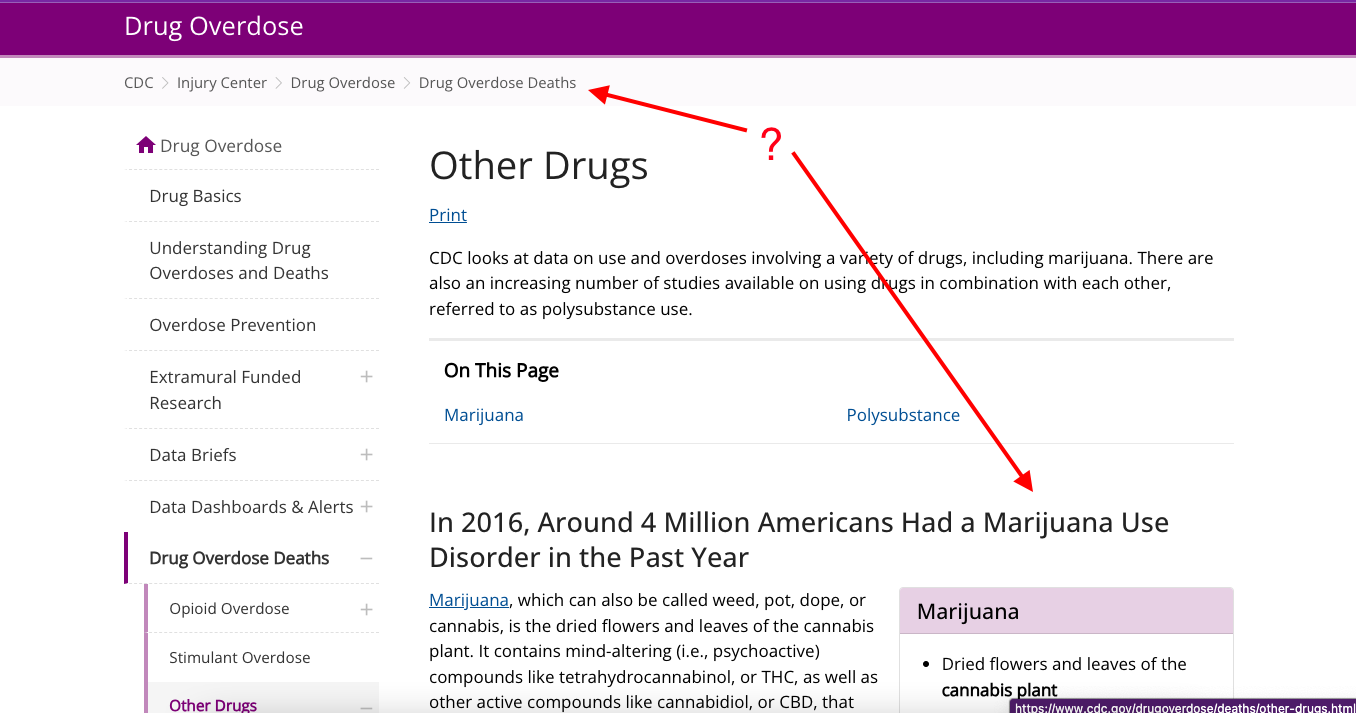1356x713 pixels.
Task: Collapse the Other Drugs submenu
Action: point(366,705)
